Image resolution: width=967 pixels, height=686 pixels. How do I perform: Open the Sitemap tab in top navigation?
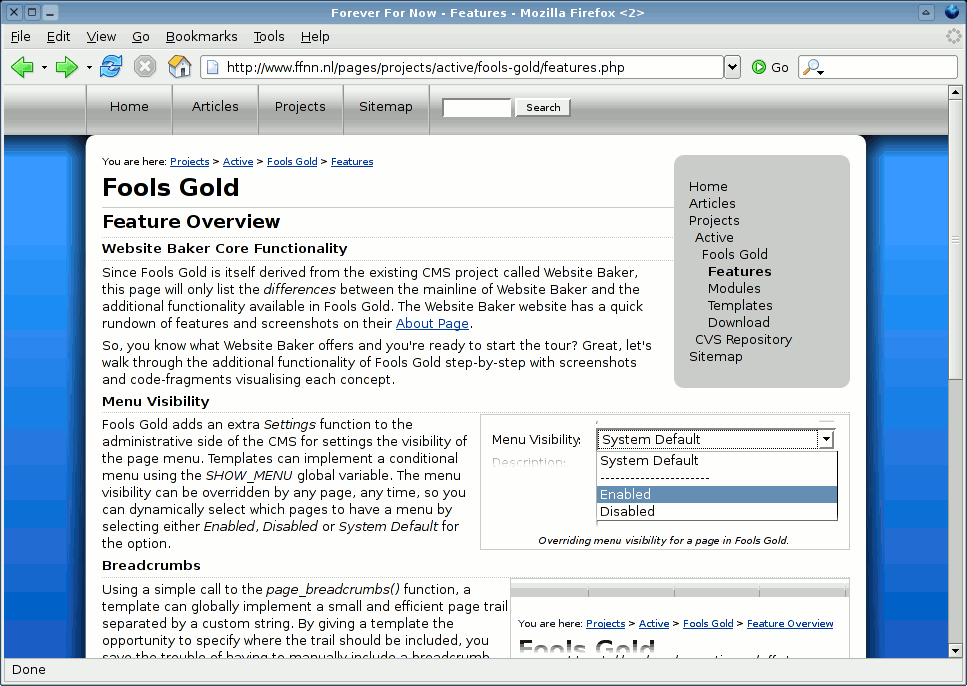[386, 107]
